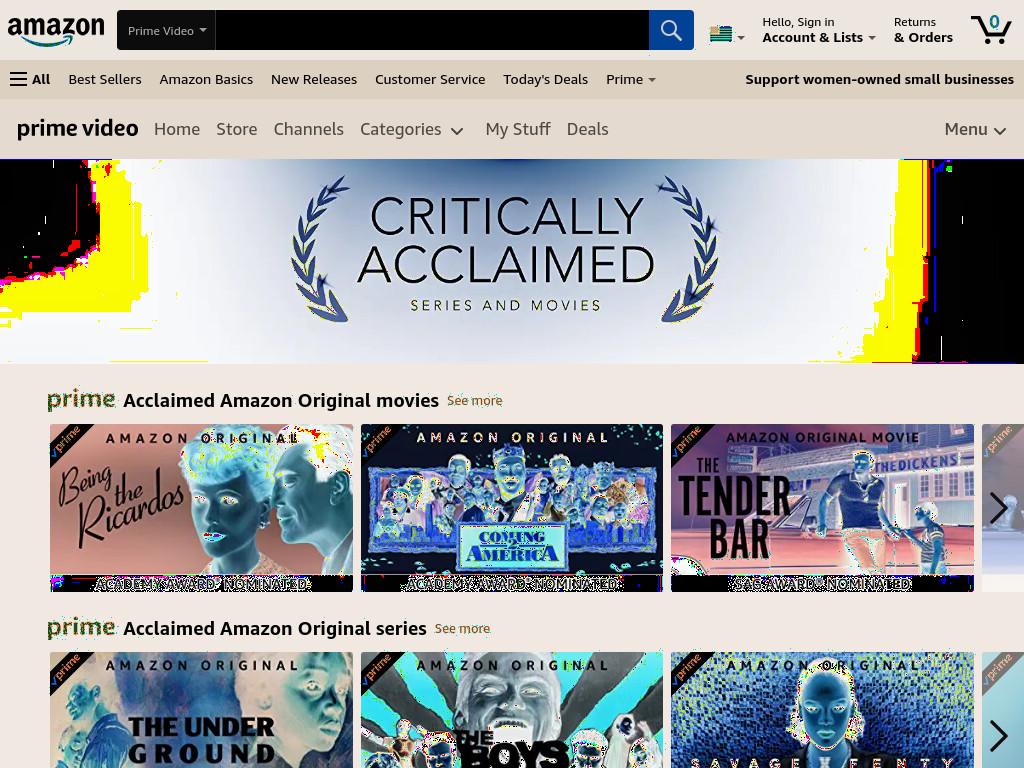This screenshot has height=768, width=1024.
Task: Open Best Sellers link
Action: [x=105, y=80]
